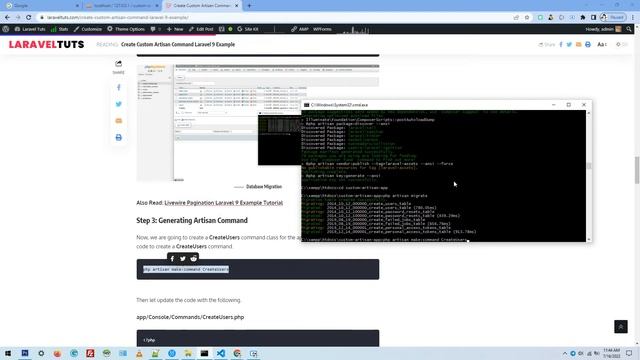The image size is (640, 360).
Task: Open the Chrome three-dot menu
Action: (x=633, y=18)
